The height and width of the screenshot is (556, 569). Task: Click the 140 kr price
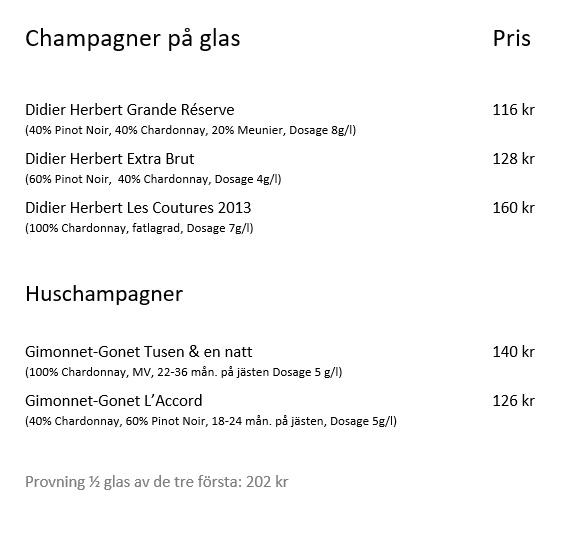(x=513, y=352)
